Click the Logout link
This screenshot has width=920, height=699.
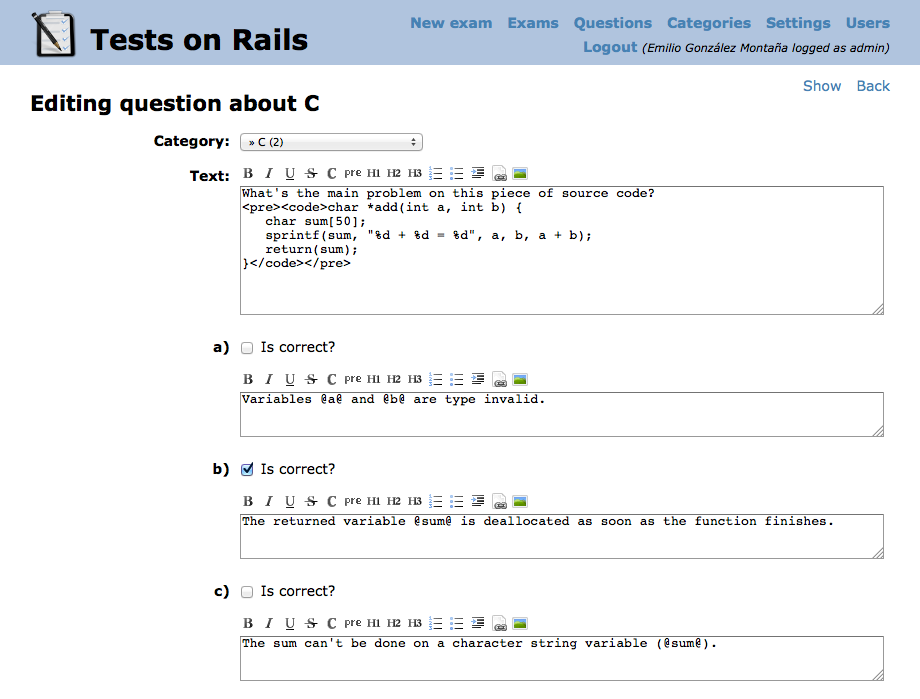pos(610,47)
